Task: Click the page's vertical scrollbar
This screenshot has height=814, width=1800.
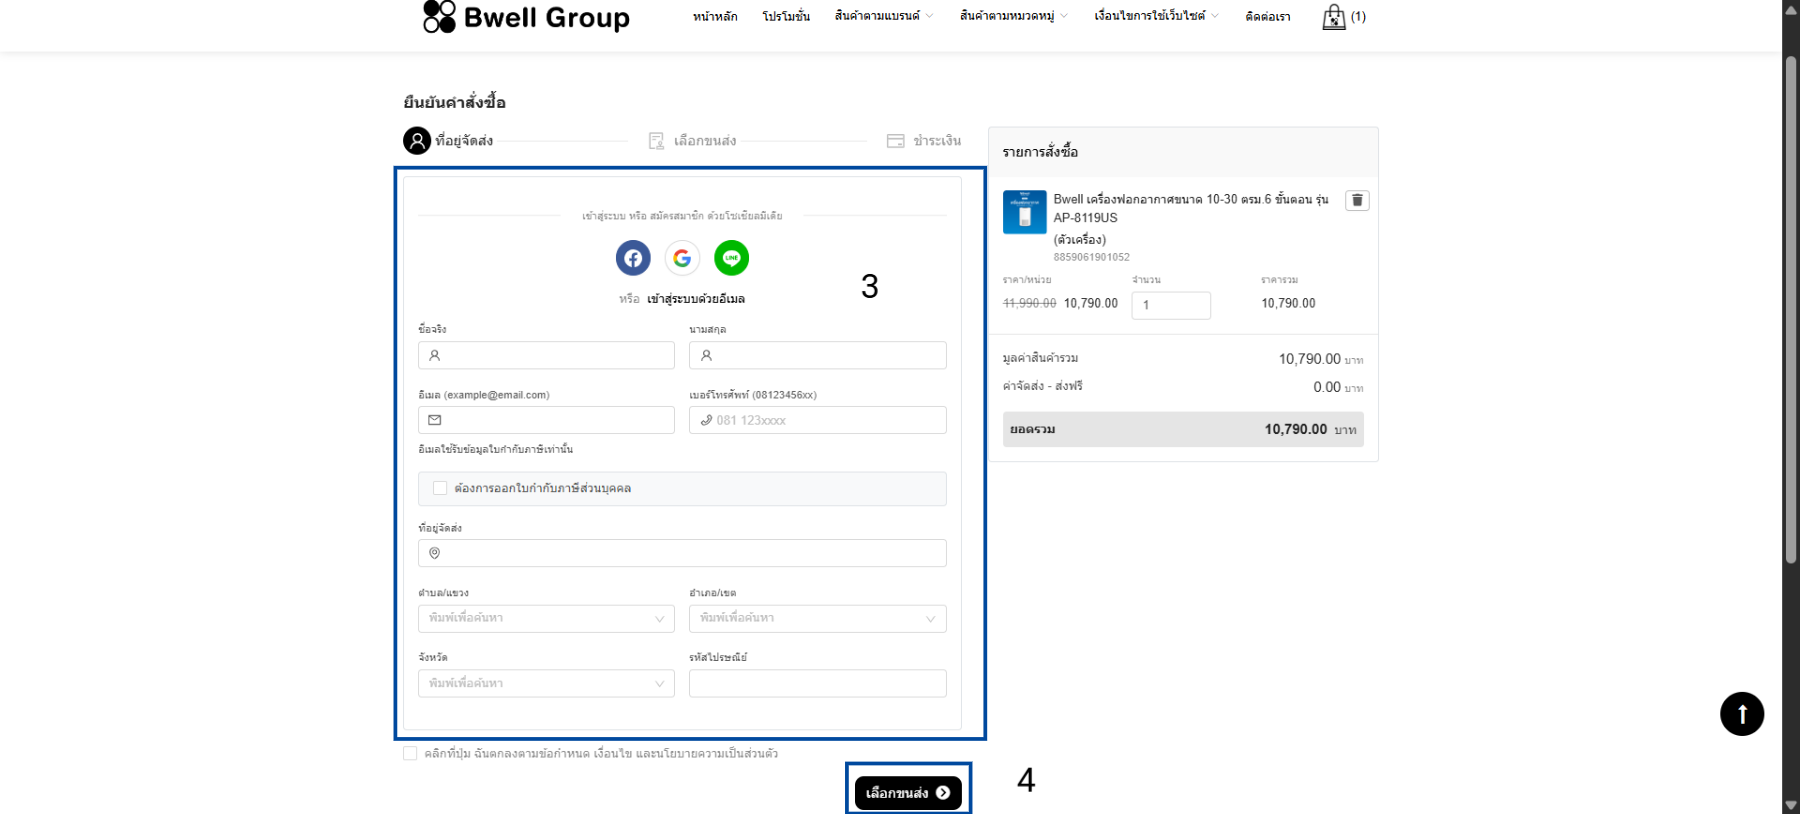Action: click(x=1790, y=300)
